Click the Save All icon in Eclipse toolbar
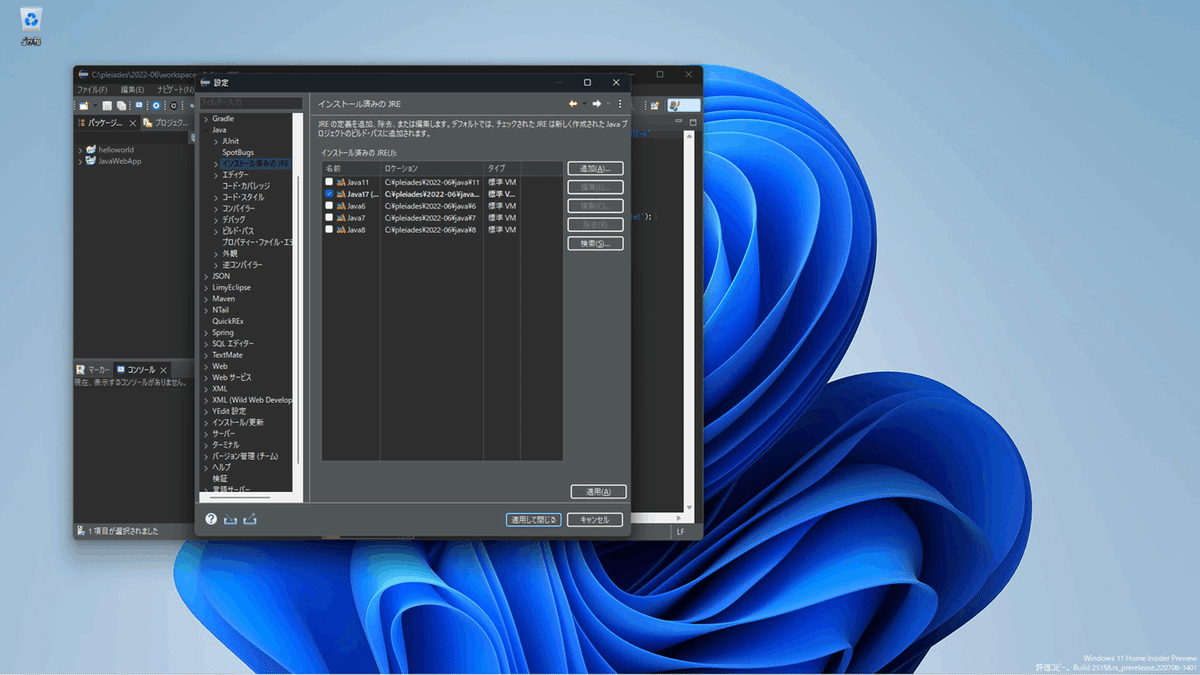 coord(120,105)
